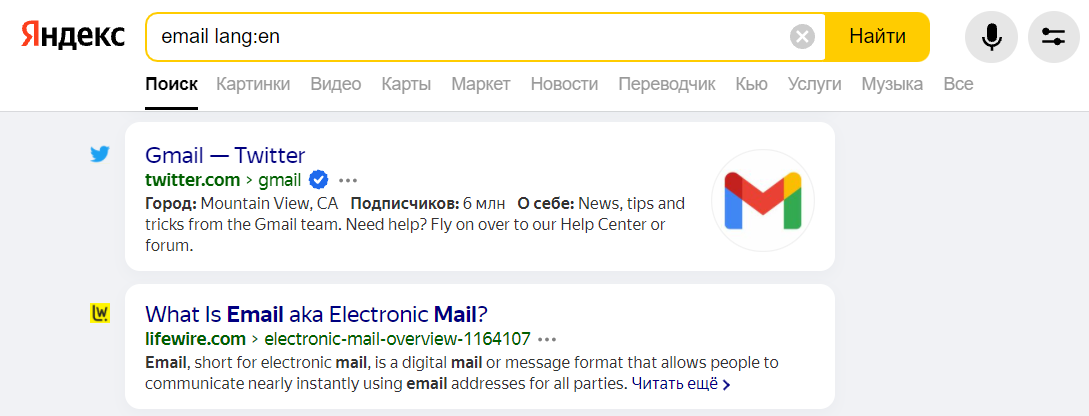Click the Yandex logo
The image size is (1089, 416).
[x=73, y=35]
